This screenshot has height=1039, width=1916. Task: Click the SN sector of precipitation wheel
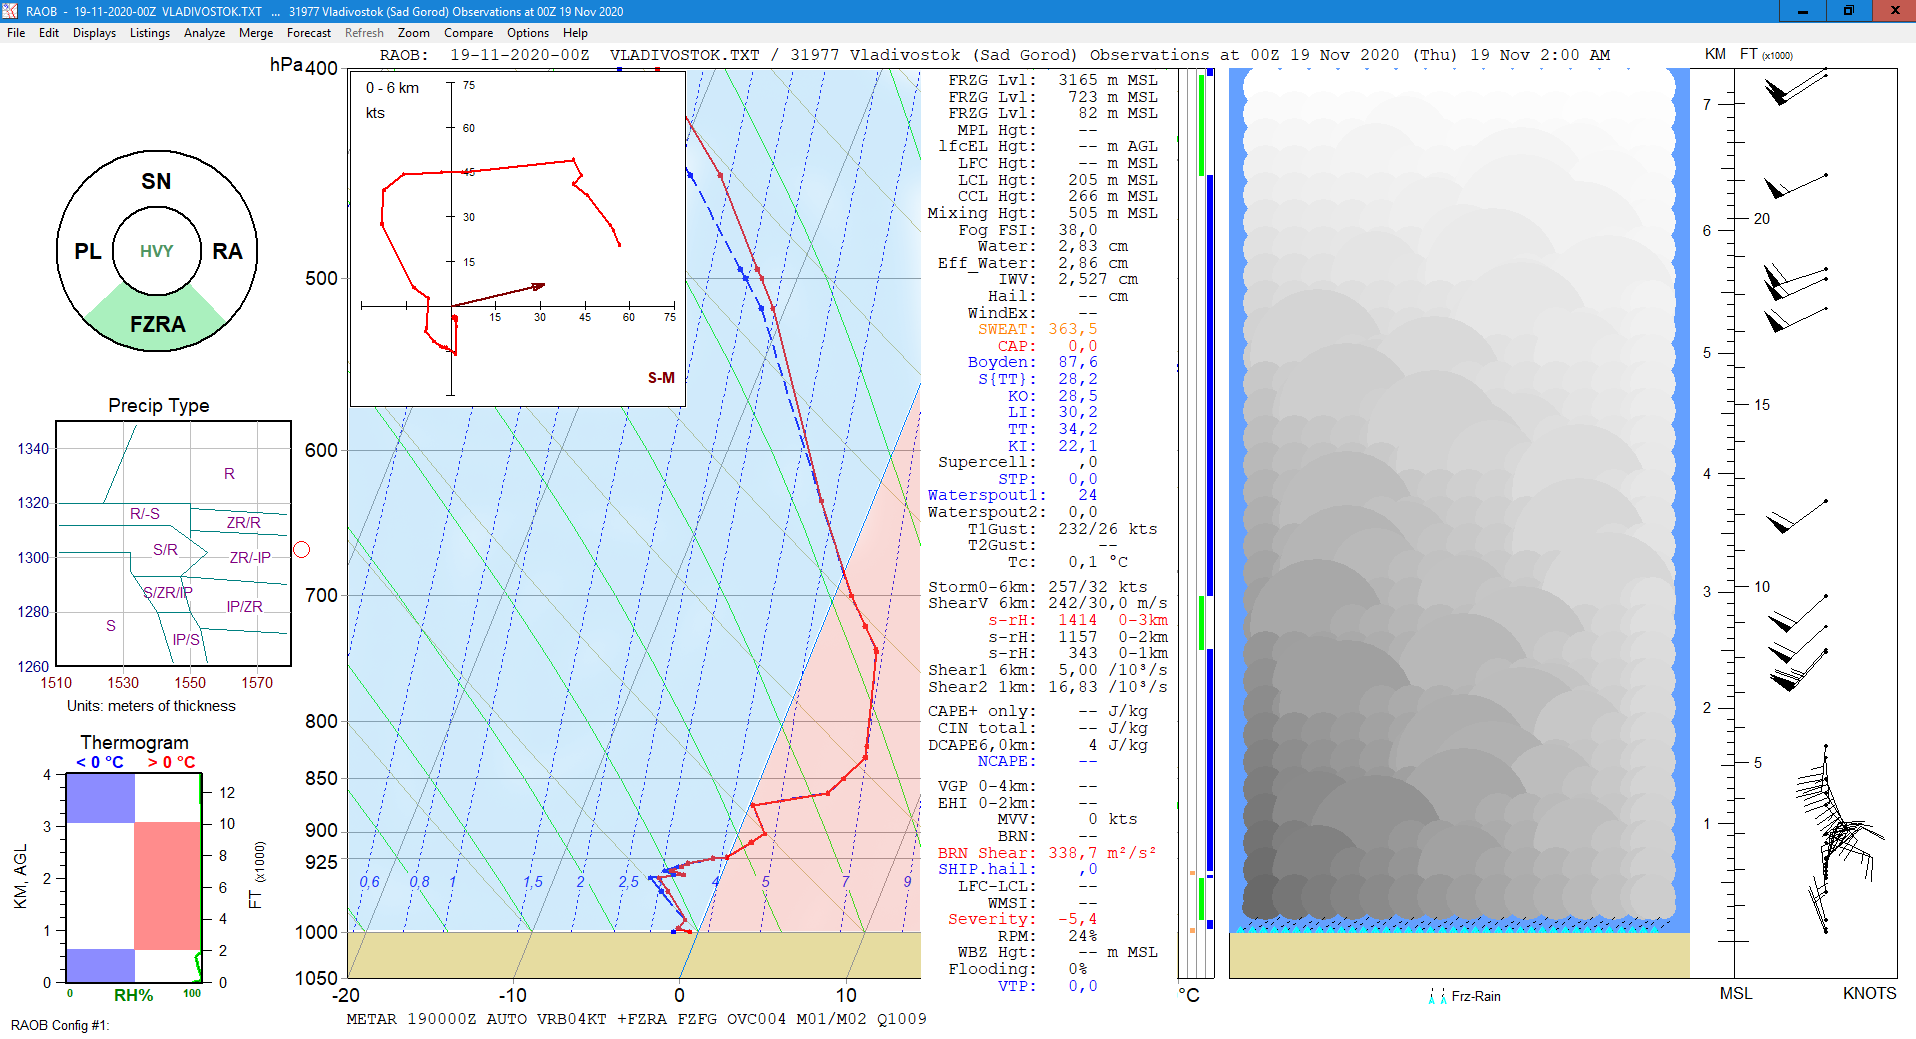pyautogui.click(x=156, y=181)
